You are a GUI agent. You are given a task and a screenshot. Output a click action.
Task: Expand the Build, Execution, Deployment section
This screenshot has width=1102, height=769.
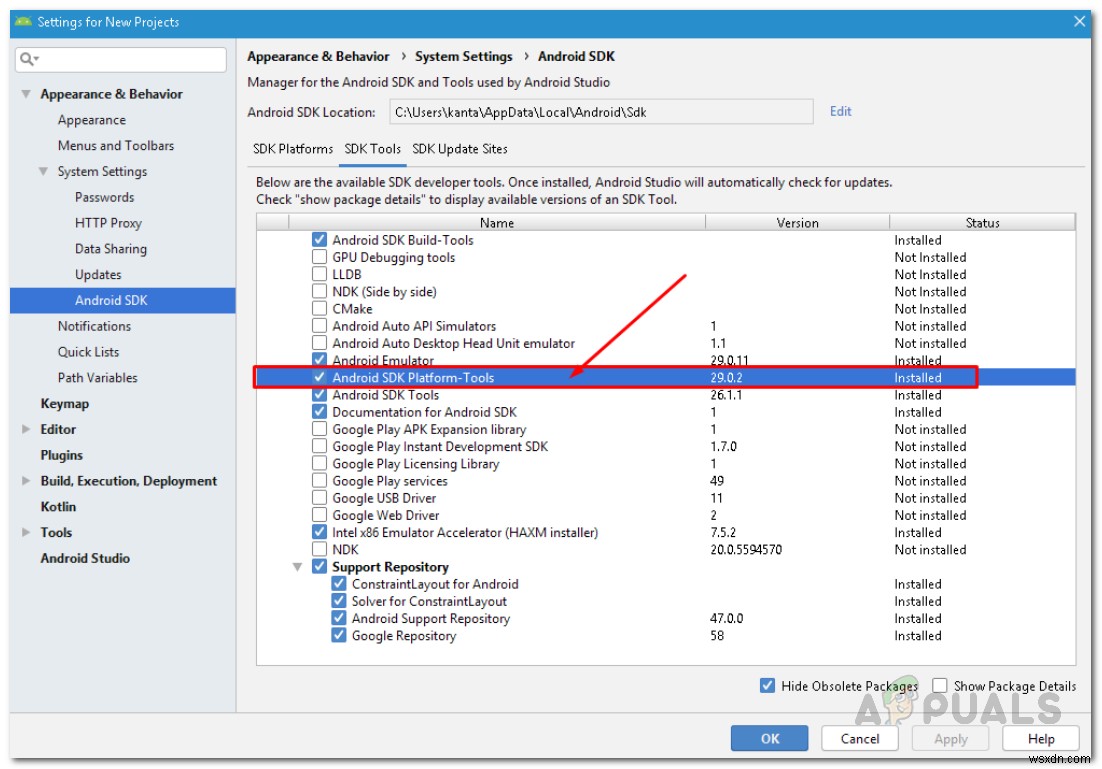26,480
